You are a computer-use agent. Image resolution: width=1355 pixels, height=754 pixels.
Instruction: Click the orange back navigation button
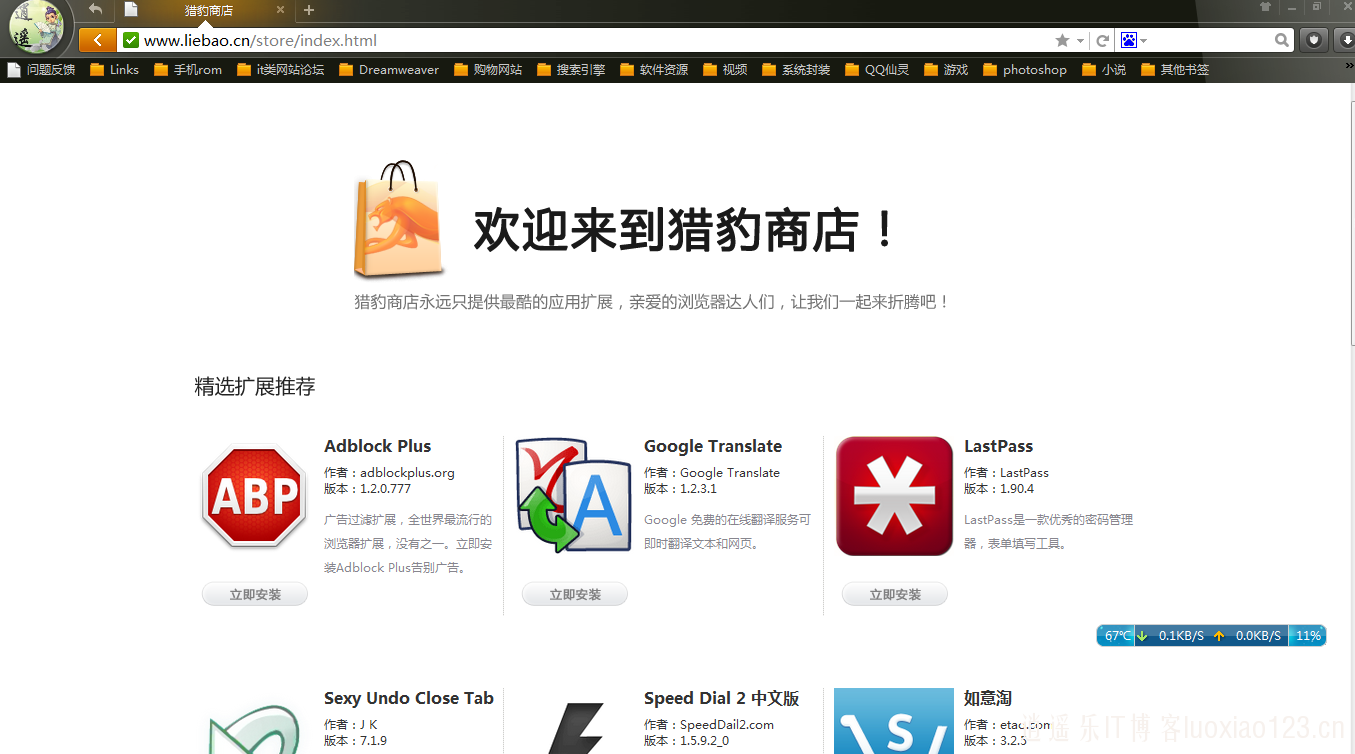[97, 40]
